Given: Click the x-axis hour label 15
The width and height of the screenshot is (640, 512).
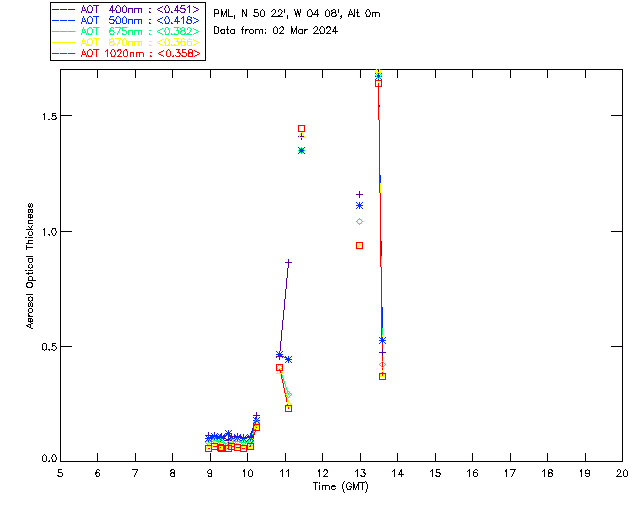Looking at the screenshot, I should (435, 473).
